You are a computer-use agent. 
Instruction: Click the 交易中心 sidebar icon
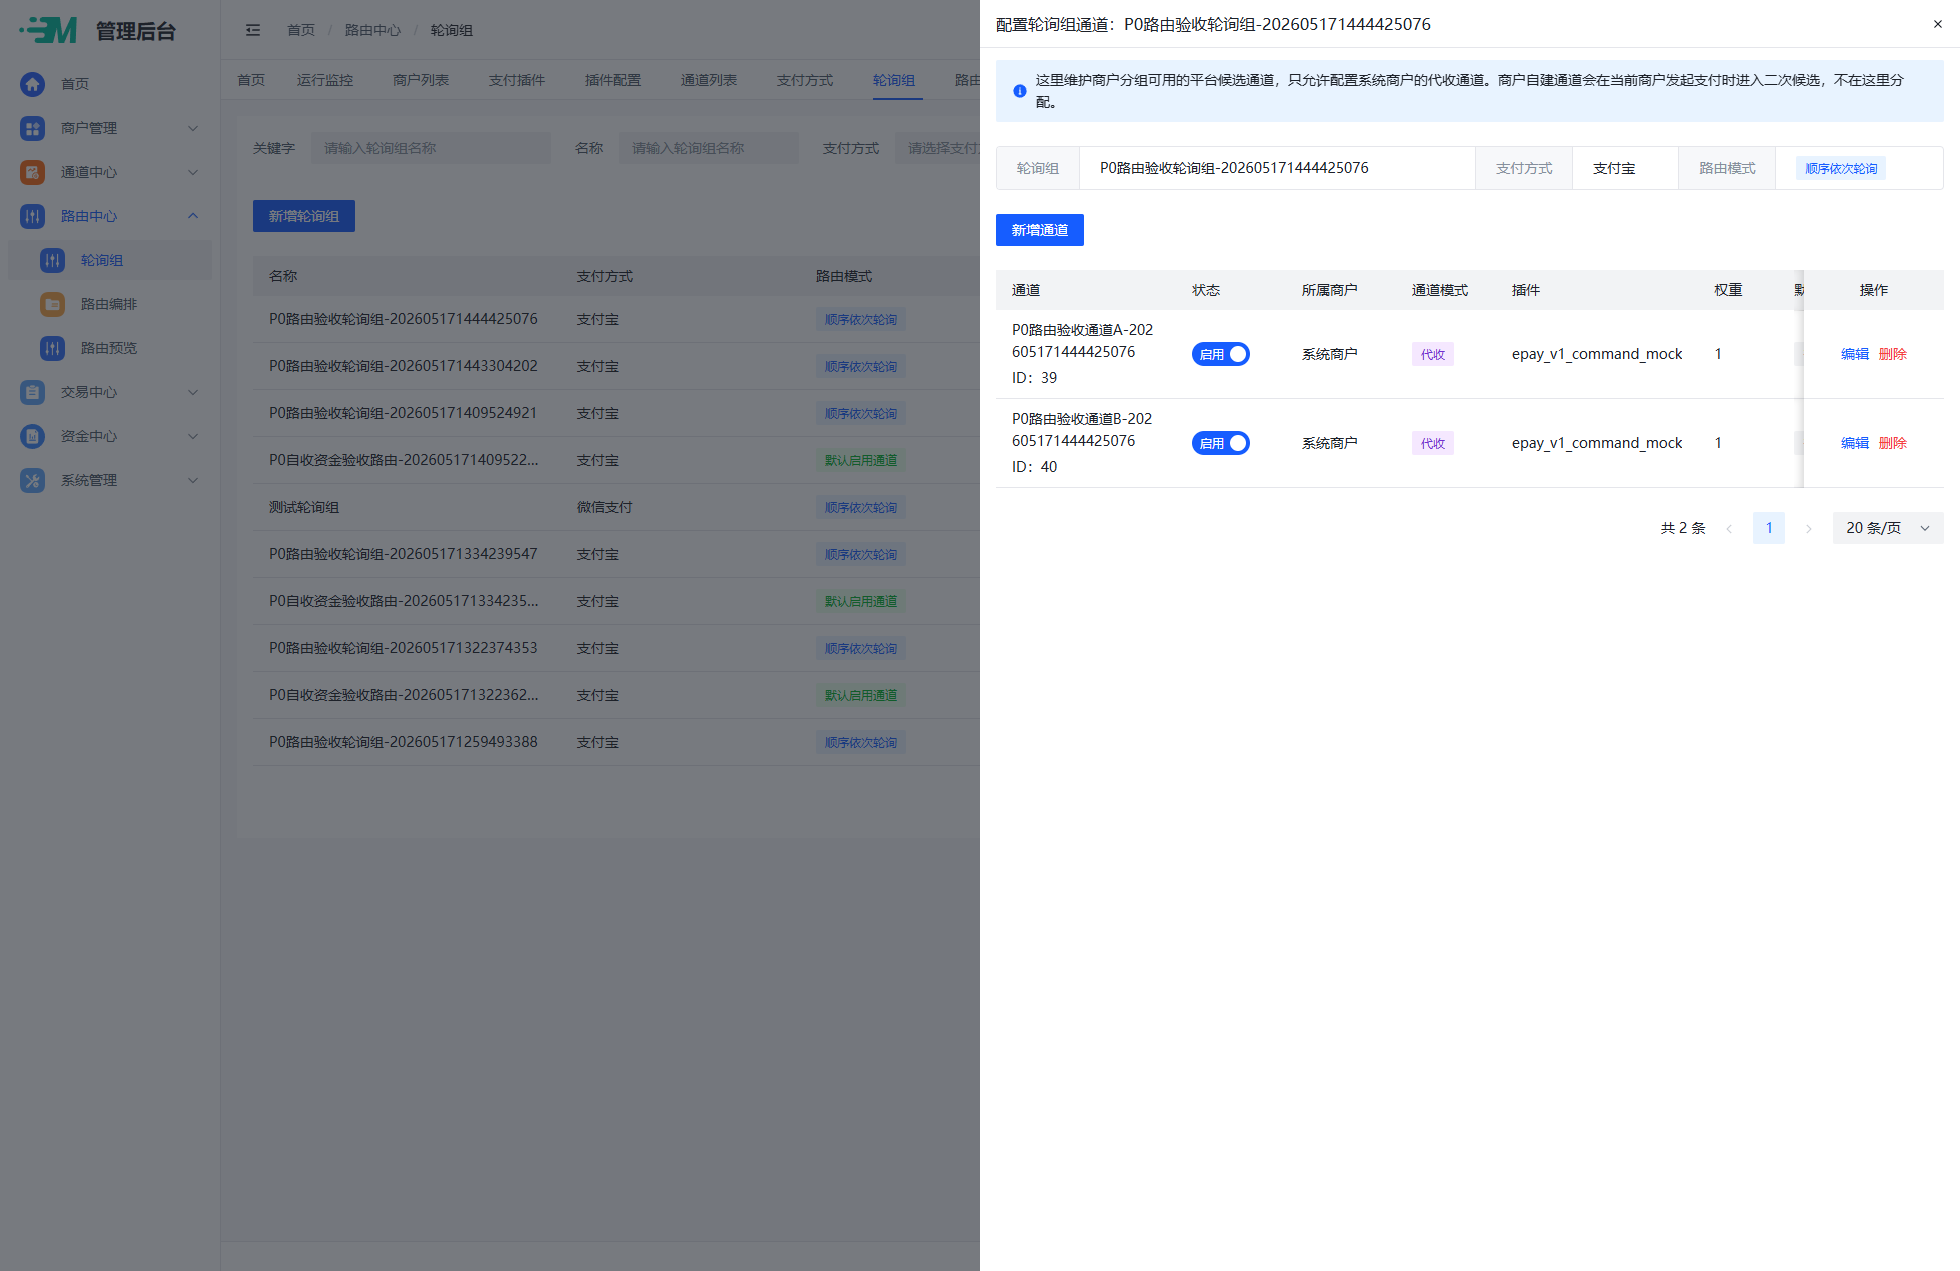point(32,392)
